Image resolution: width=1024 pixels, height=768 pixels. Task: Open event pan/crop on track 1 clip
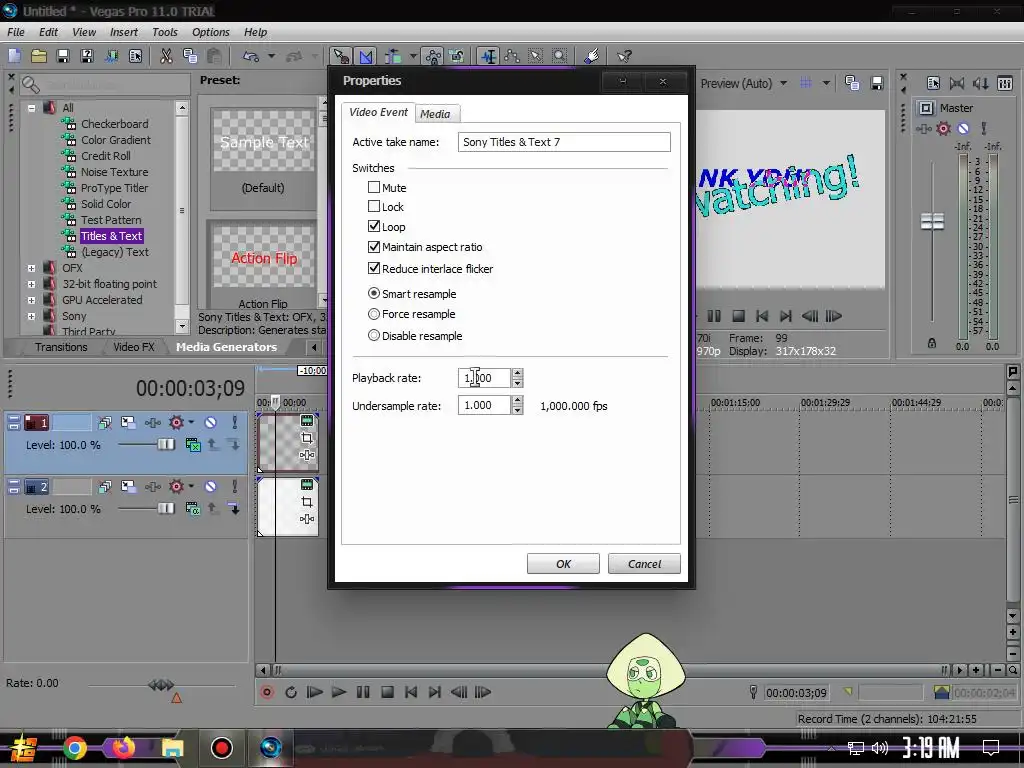307,438
